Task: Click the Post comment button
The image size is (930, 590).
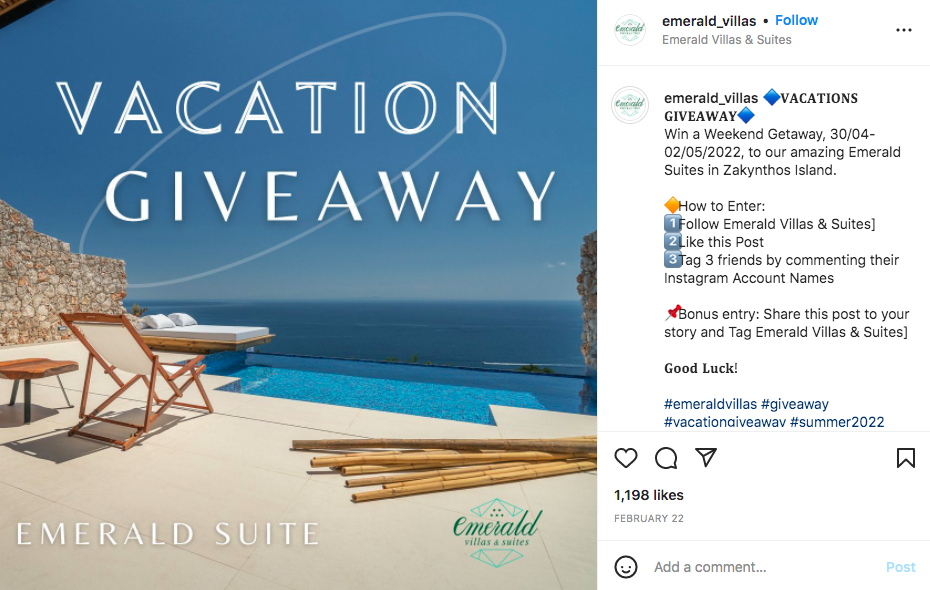Action: pyautogui.click(x=900, y=567)
